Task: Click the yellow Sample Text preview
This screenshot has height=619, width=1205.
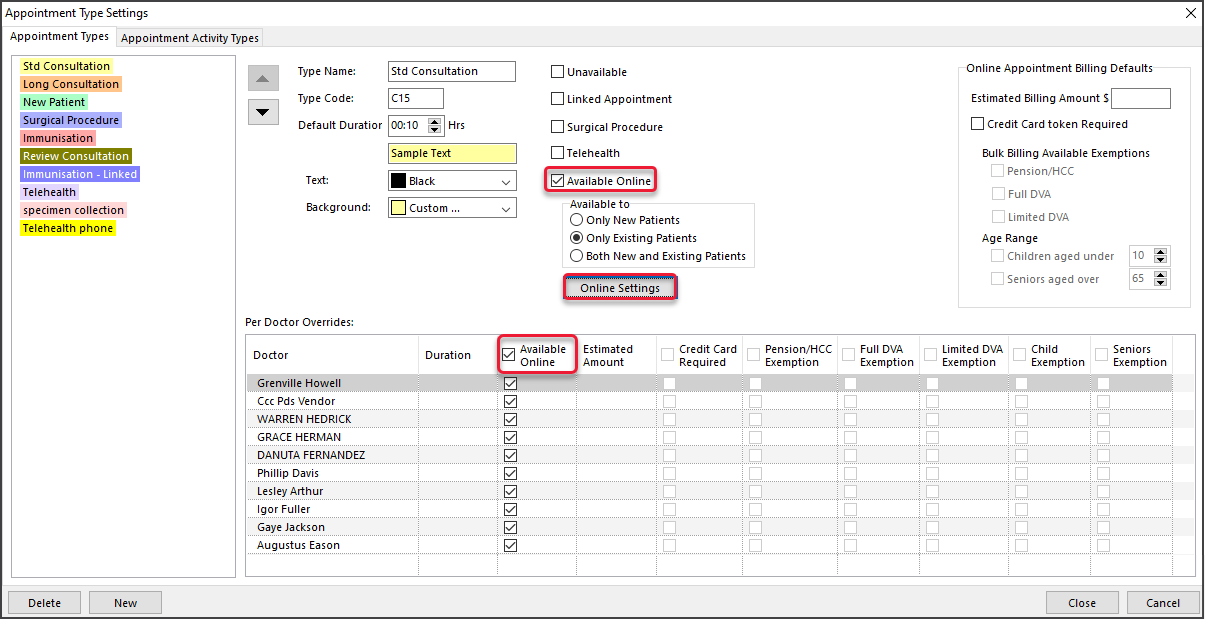Action: 452,153
